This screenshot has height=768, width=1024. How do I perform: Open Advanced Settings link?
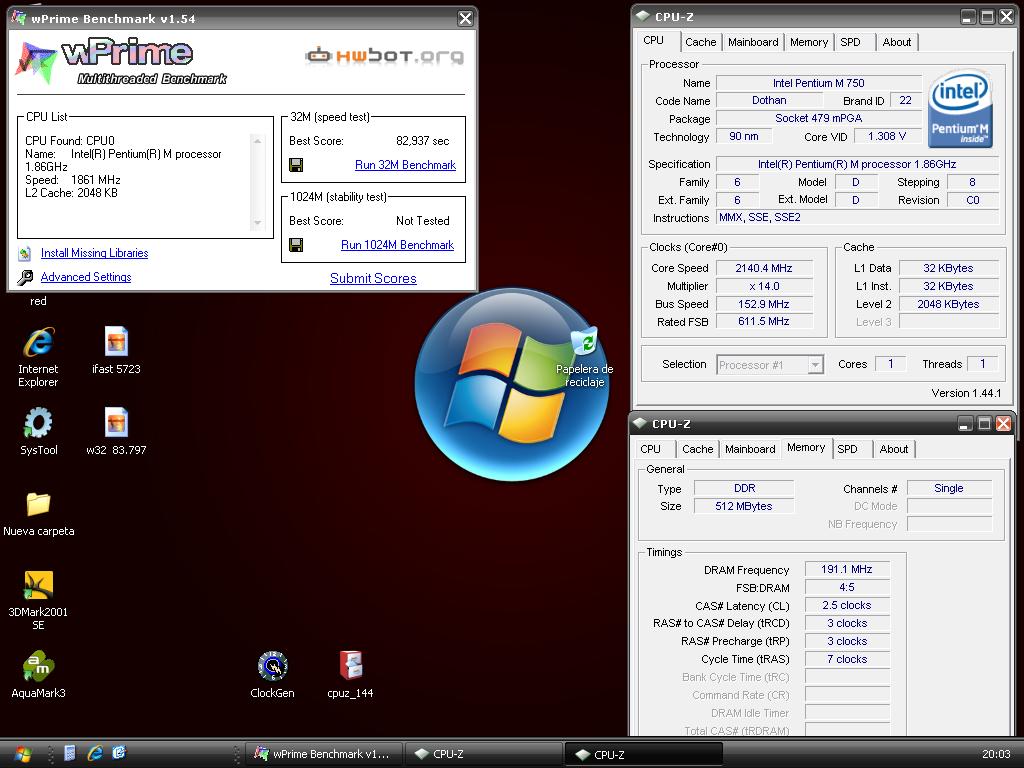tap(86, 277)
